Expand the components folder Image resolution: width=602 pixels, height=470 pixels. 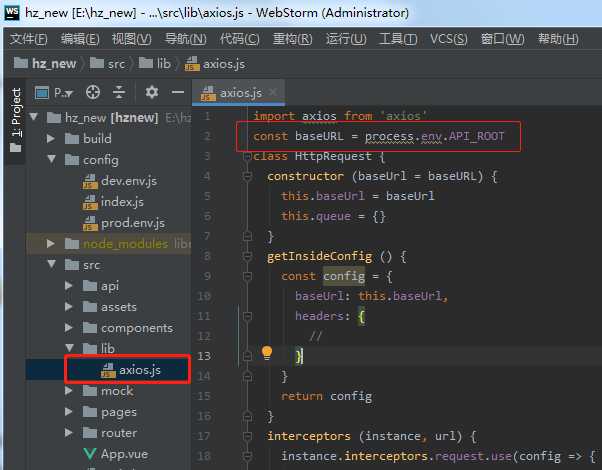click(x=69, y=328)
